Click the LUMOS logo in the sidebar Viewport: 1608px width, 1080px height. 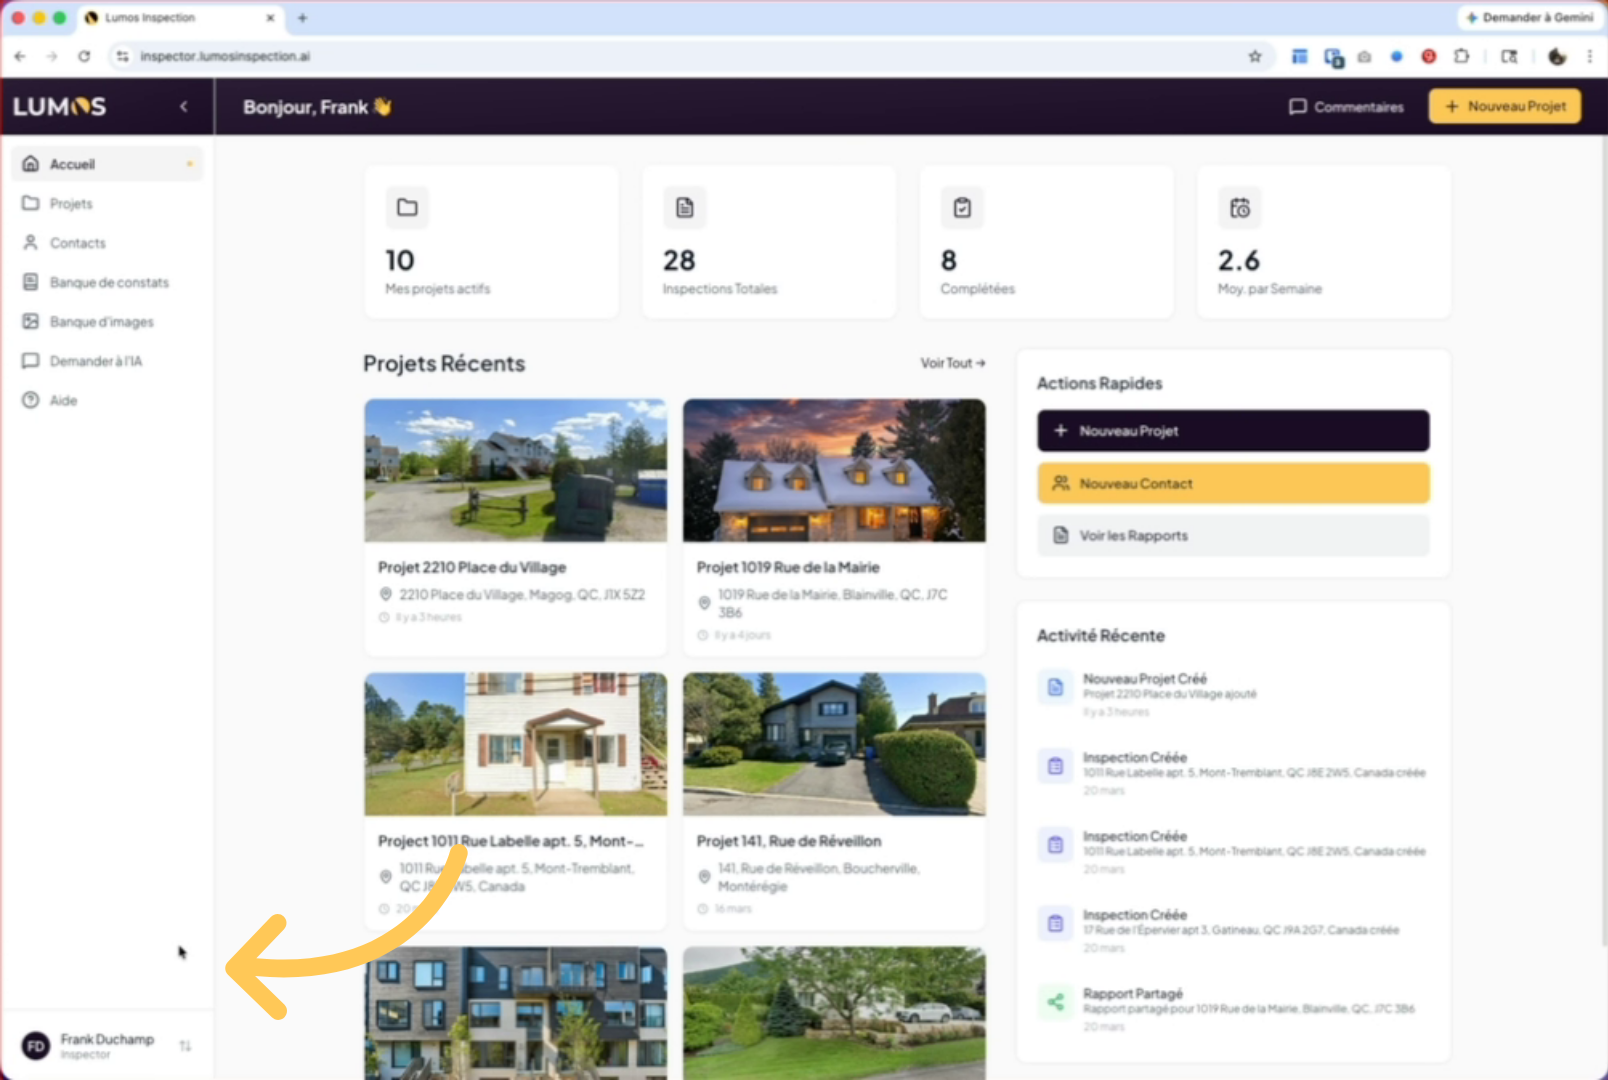[59, 106]
